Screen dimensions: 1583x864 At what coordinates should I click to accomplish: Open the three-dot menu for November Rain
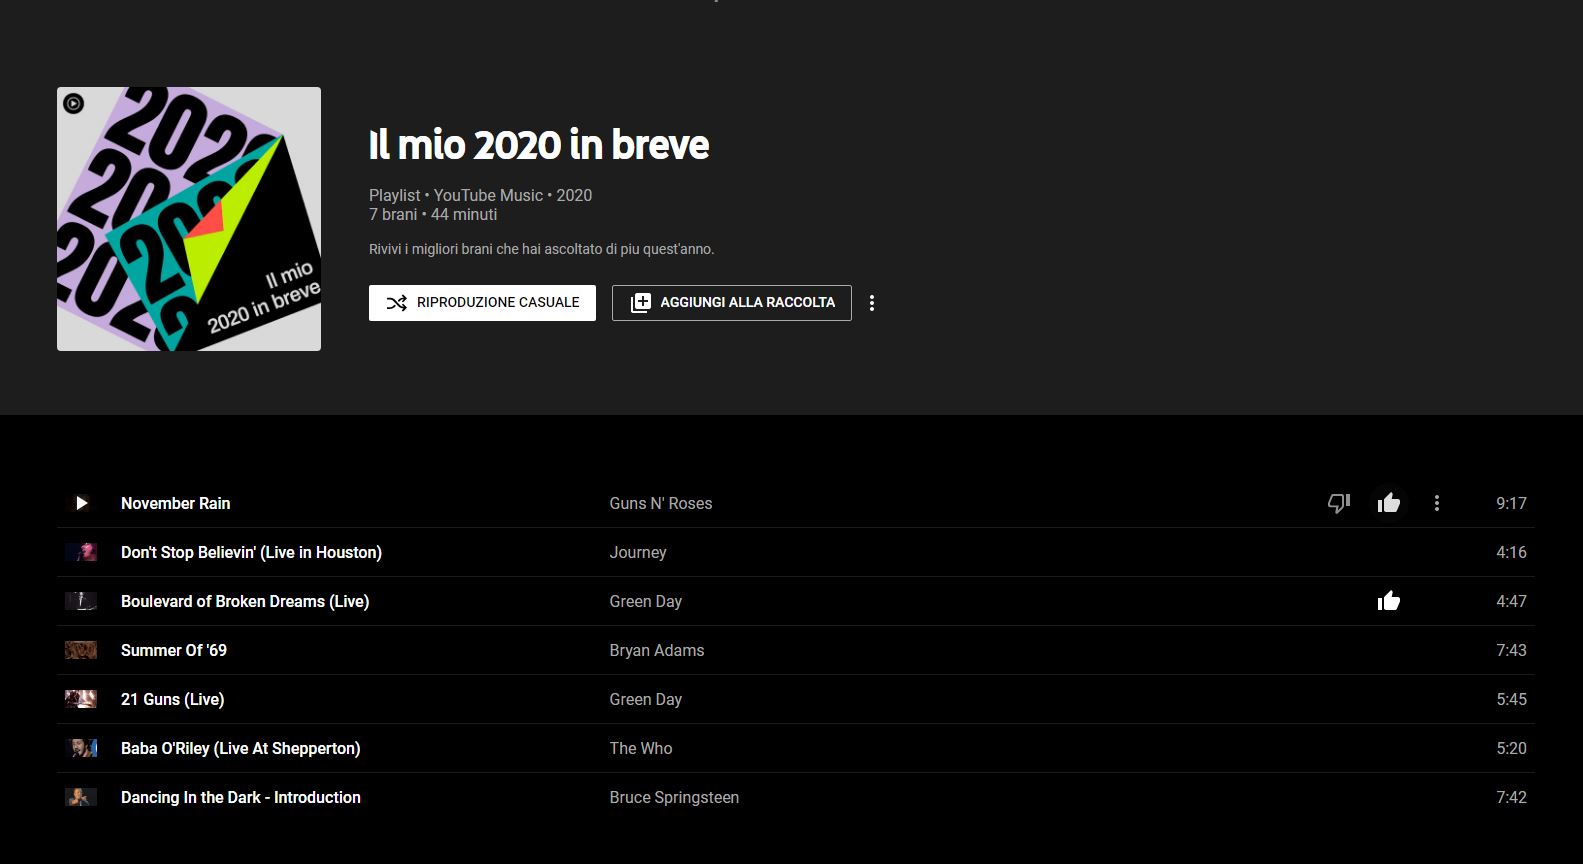(x=1437, y=503)
